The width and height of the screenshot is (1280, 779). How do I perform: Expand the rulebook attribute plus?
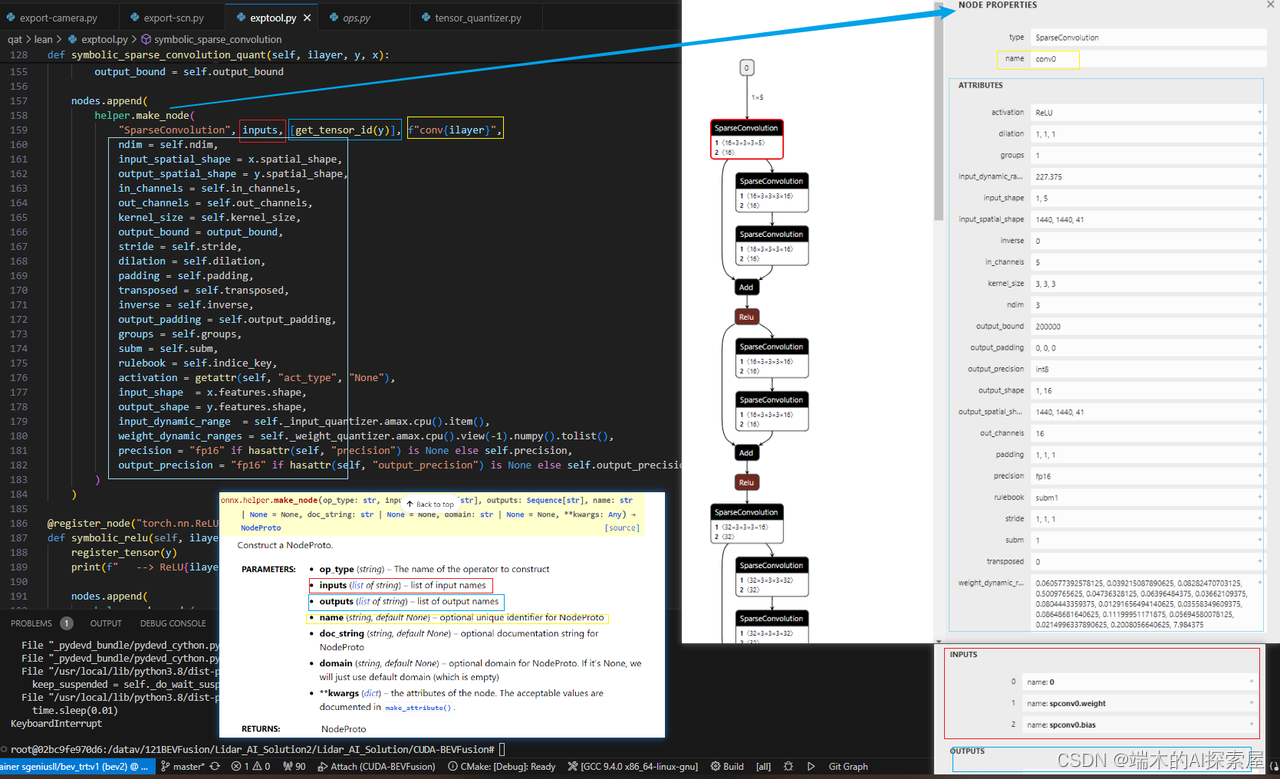[1259, 497]
